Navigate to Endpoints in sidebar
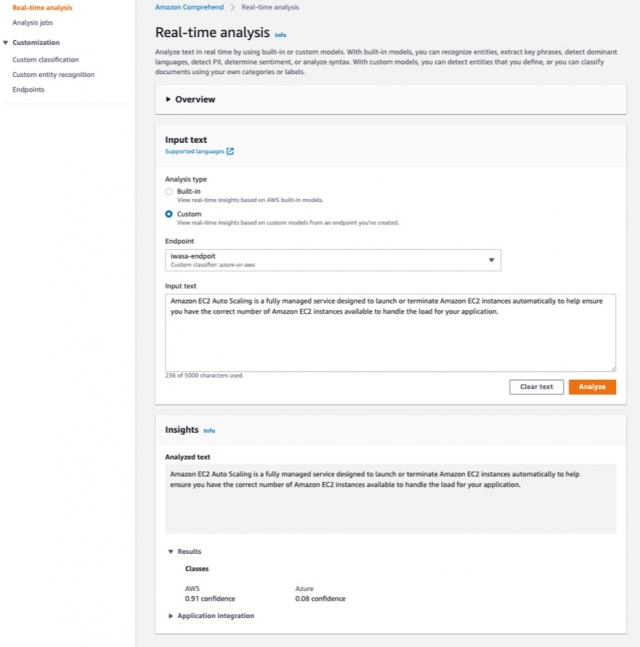This screenshot has height=647, width=640. [28, 89]
